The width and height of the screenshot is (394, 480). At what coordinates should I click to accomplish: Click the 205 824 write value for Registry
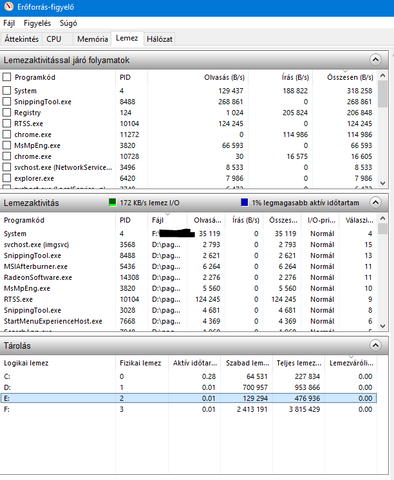click(295, 113)
